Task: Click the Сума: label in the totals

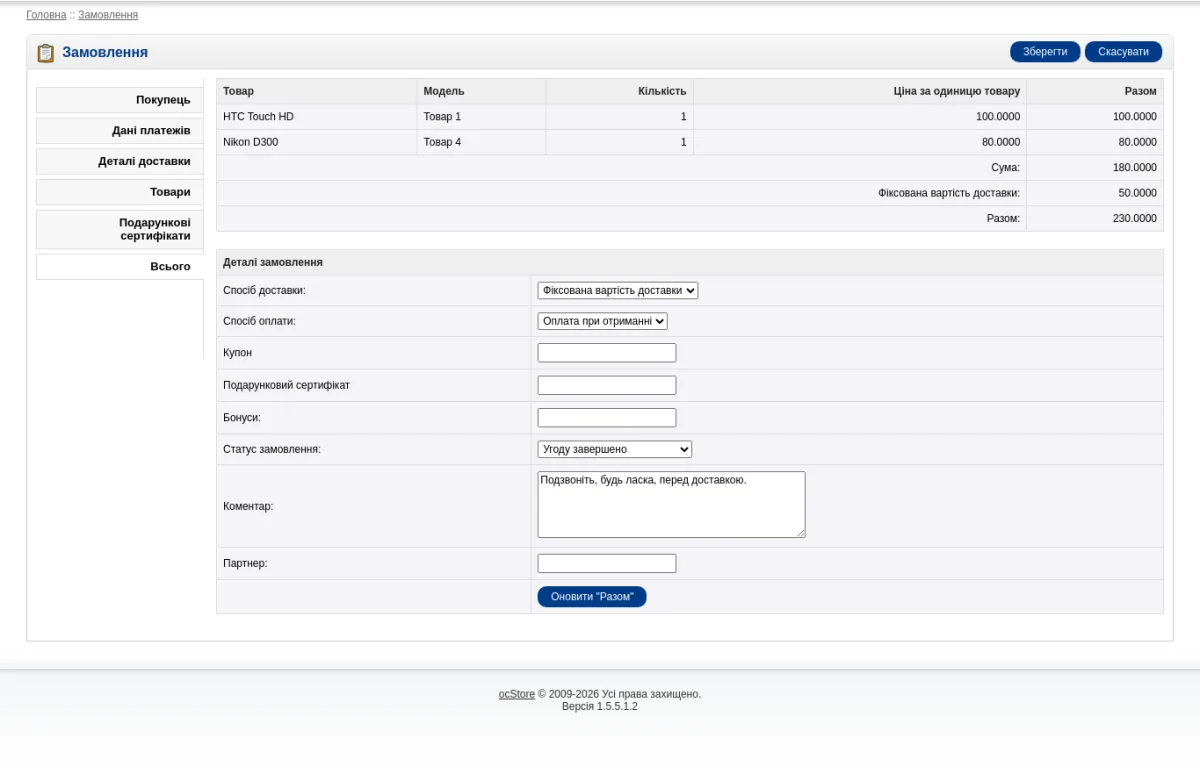Action: pyautogui.click(x=1006, y=168)
